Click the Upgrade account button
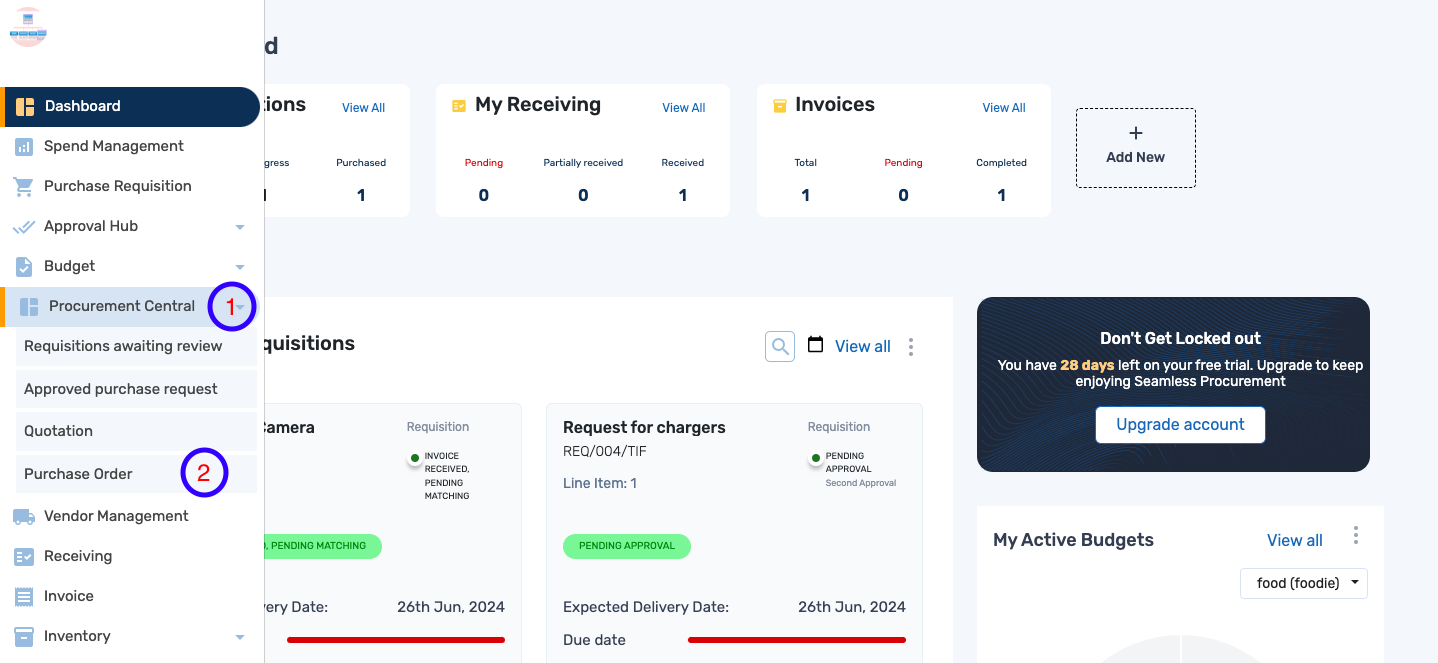This screenshot has height=663, width=1438. coord(1180,424)
